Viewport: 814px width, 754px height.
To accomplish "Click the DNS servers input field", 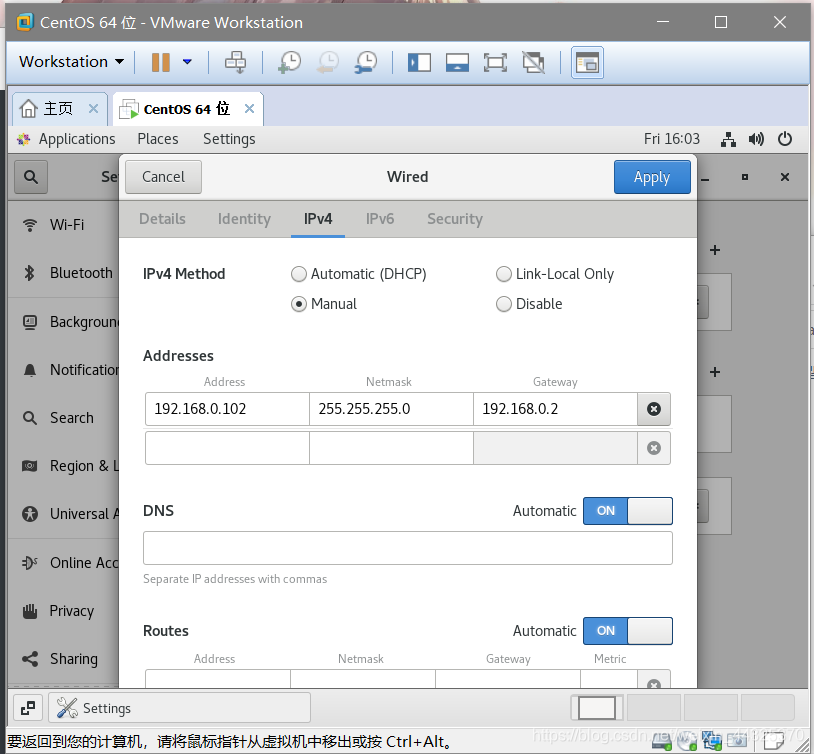I will 408,548.
